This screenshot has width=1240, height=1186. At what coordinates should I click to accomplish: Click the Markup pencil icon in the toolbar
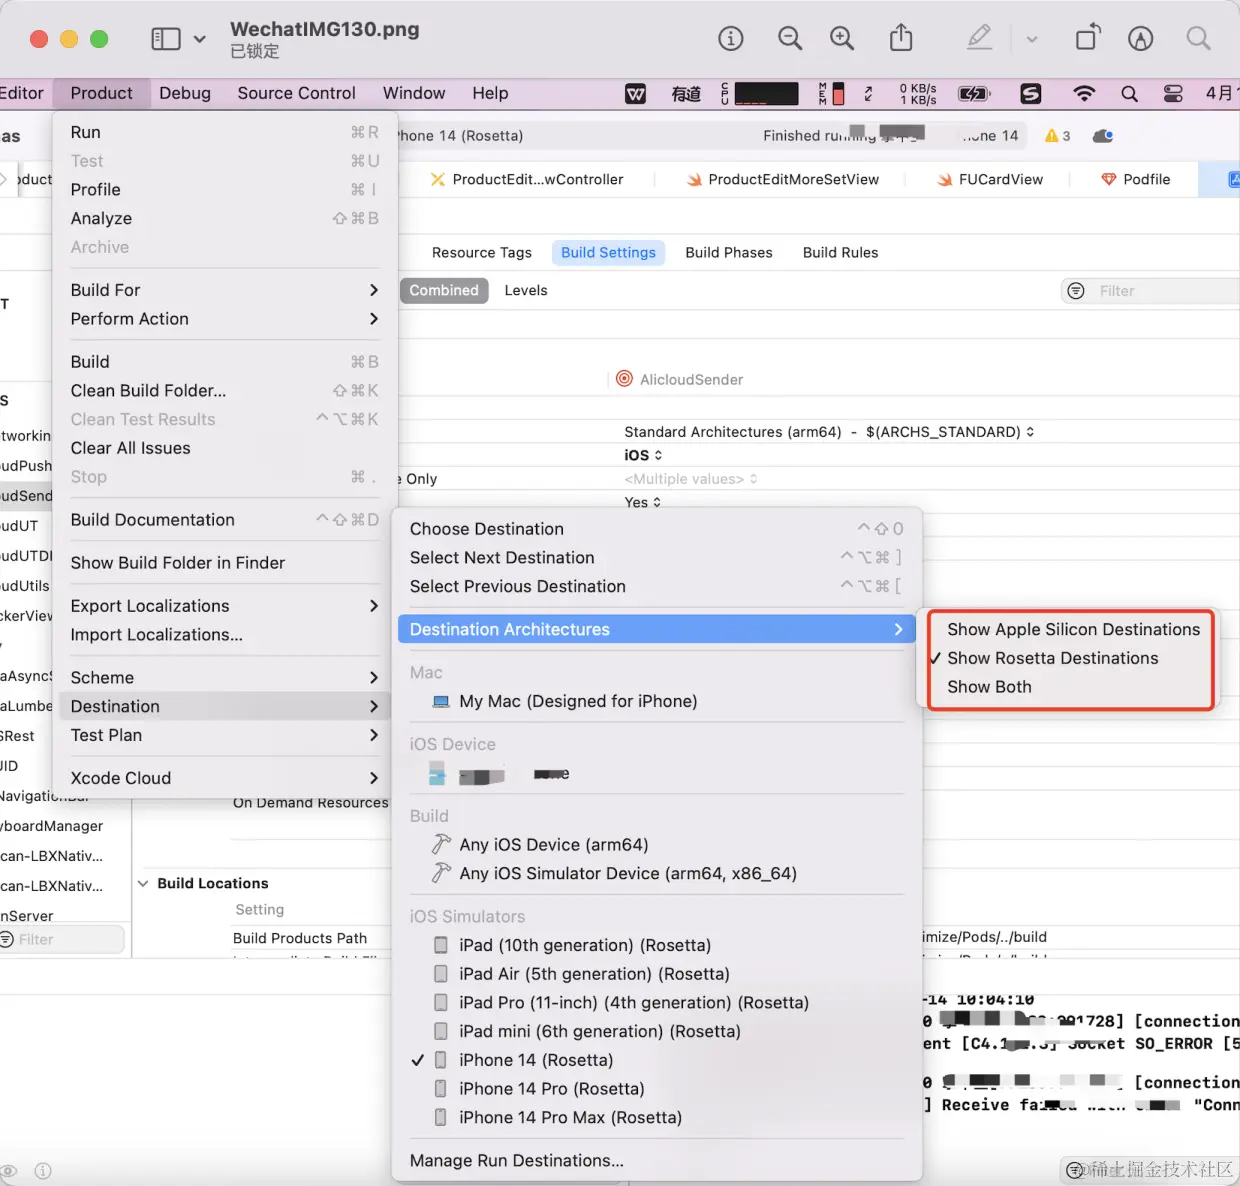[x=979, y=38]
